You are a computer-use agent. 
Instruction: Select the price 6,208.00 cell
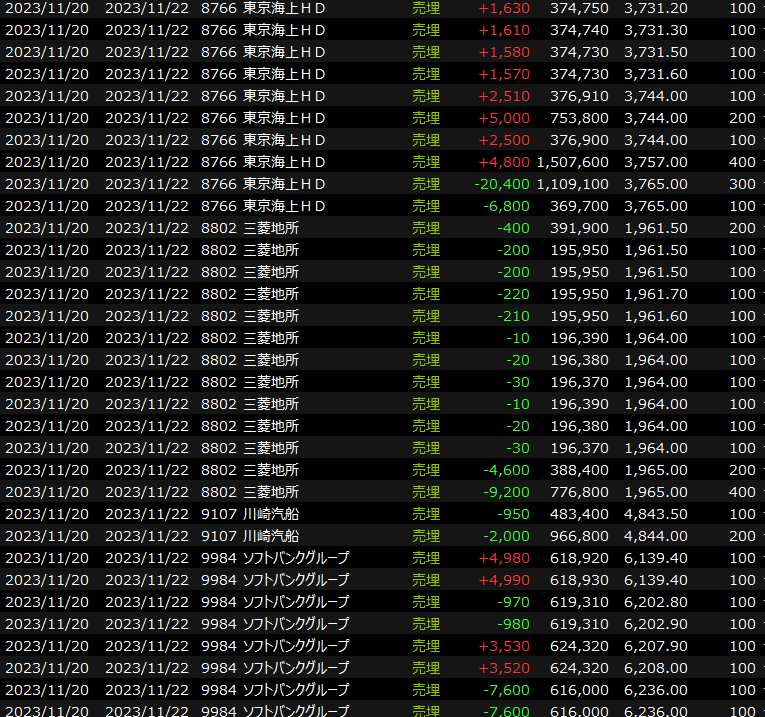point(656,668)
